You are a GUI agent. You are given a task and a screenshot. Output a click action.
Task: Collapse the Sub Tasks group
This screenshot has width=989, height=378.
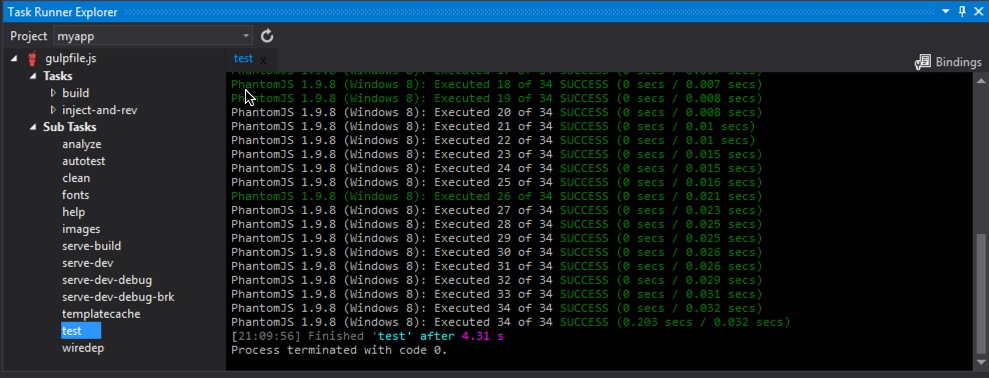(x=33, y=127)
